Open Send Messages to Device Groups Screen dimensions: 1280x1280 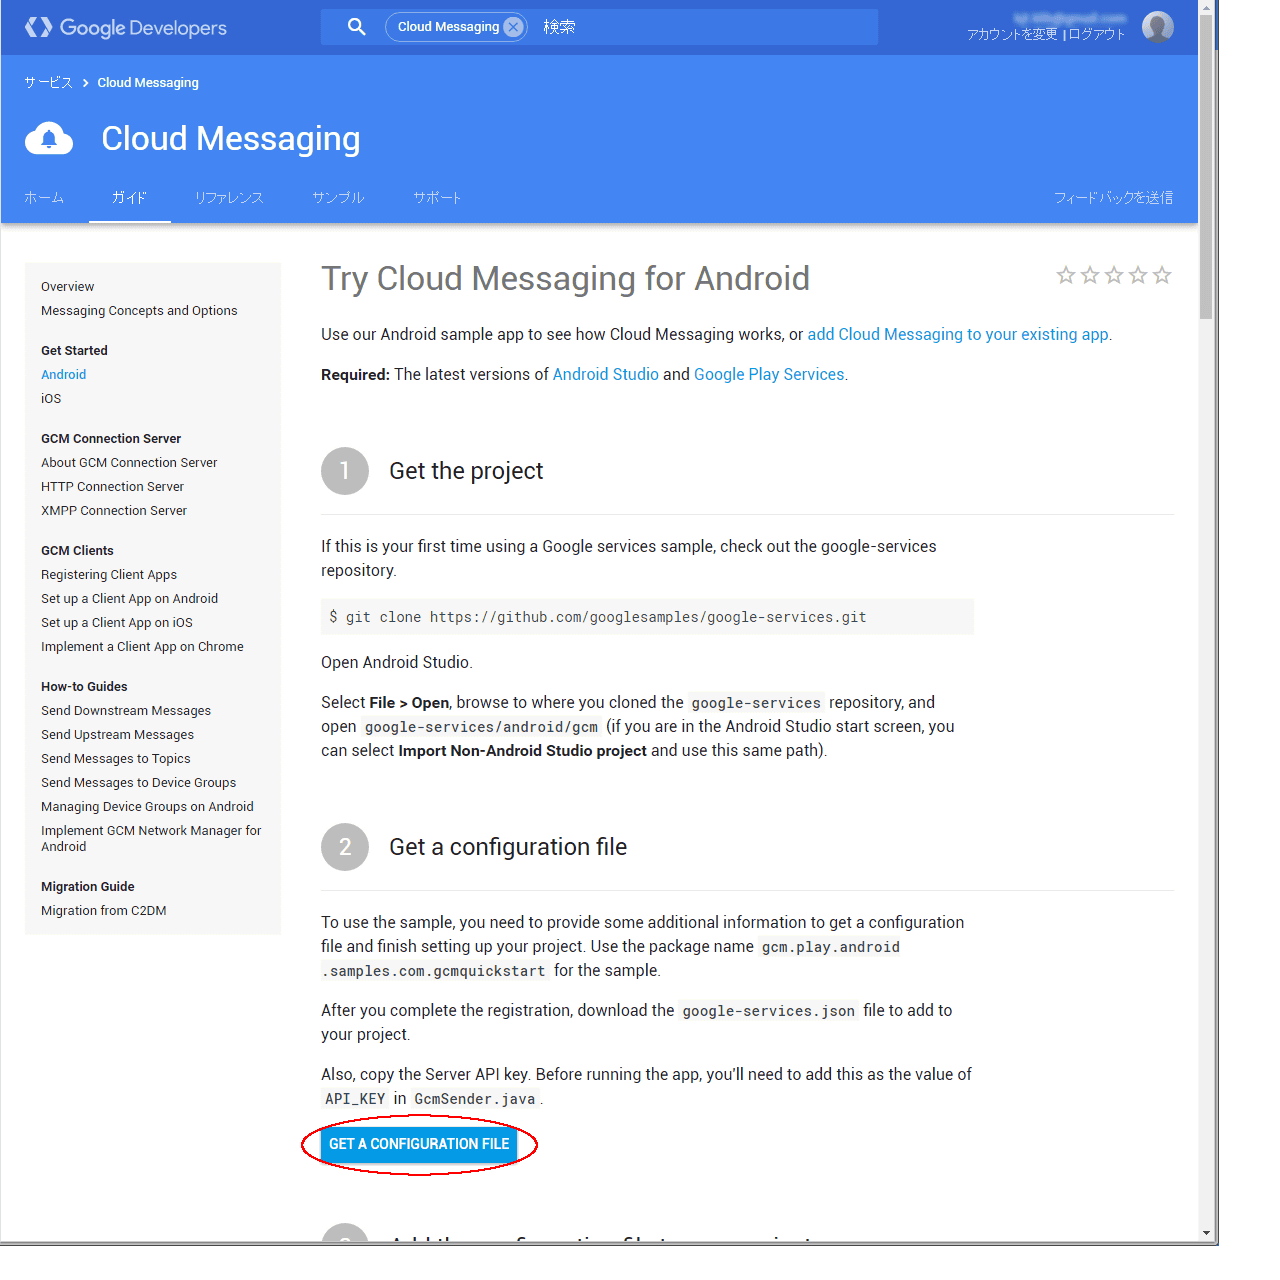139,783
